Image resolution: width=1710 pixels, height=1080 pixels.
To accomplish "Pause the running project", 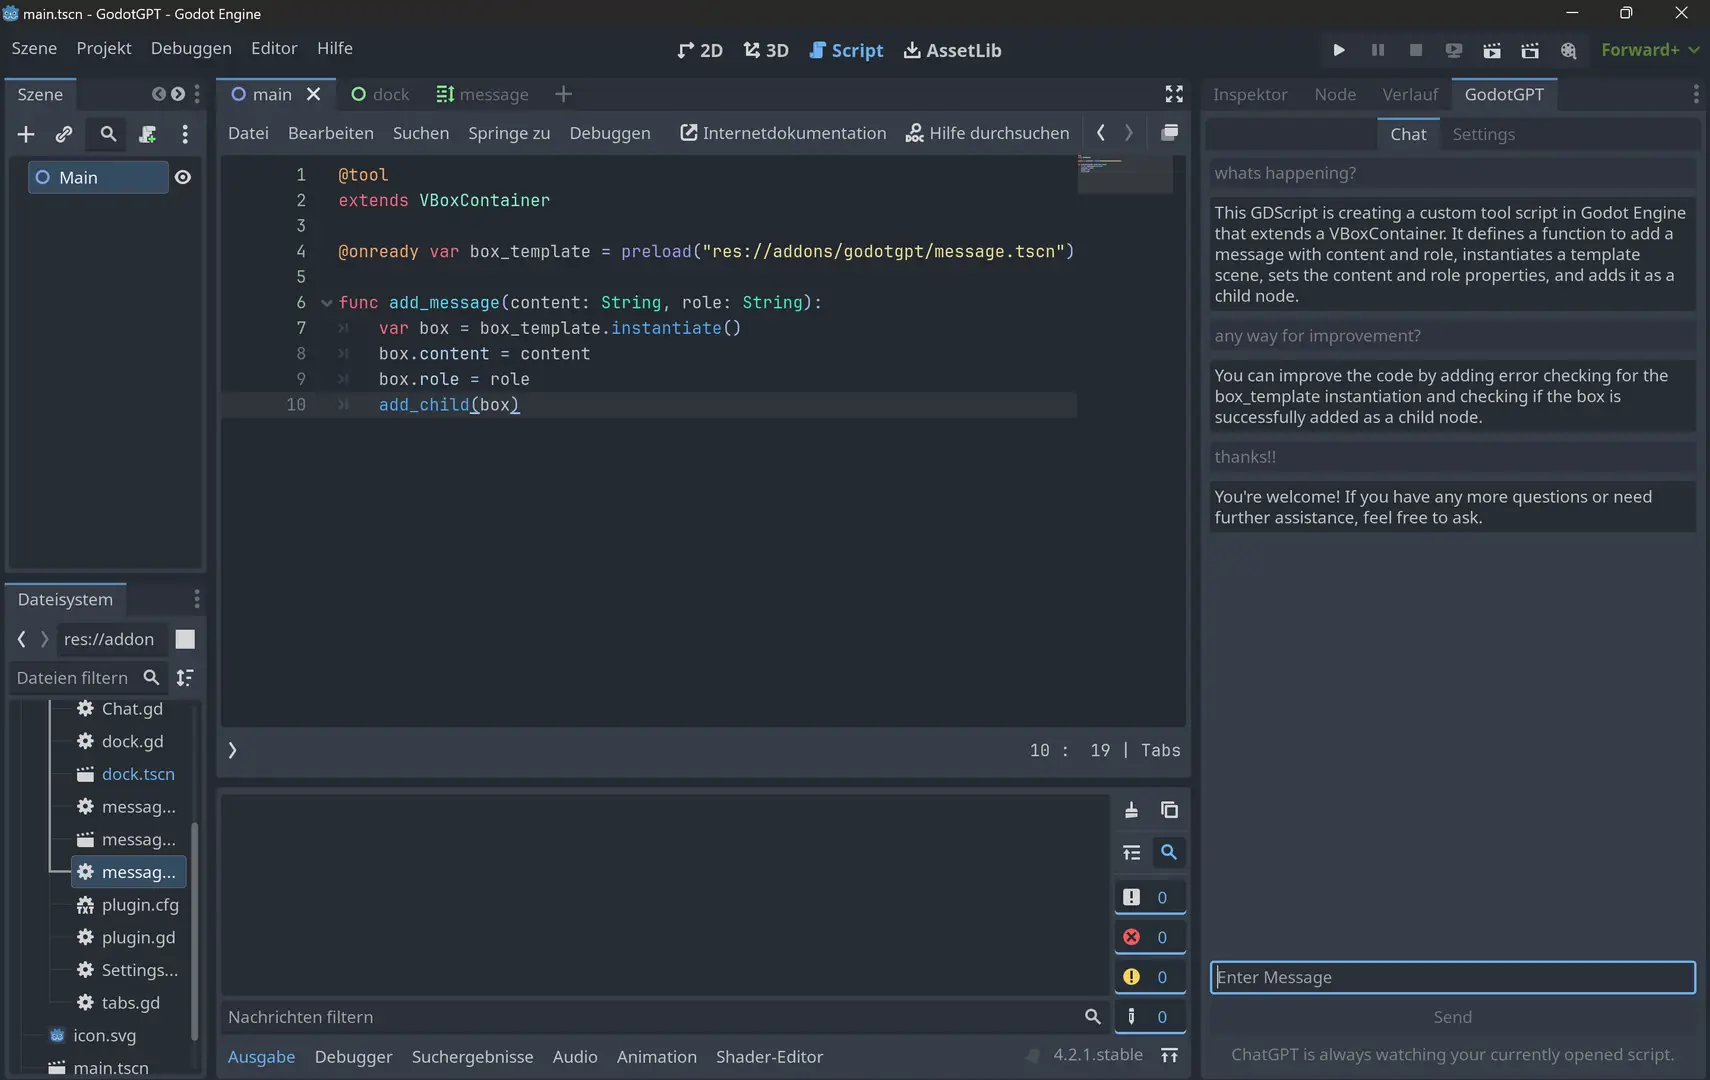I will (x=1378, y=50).
